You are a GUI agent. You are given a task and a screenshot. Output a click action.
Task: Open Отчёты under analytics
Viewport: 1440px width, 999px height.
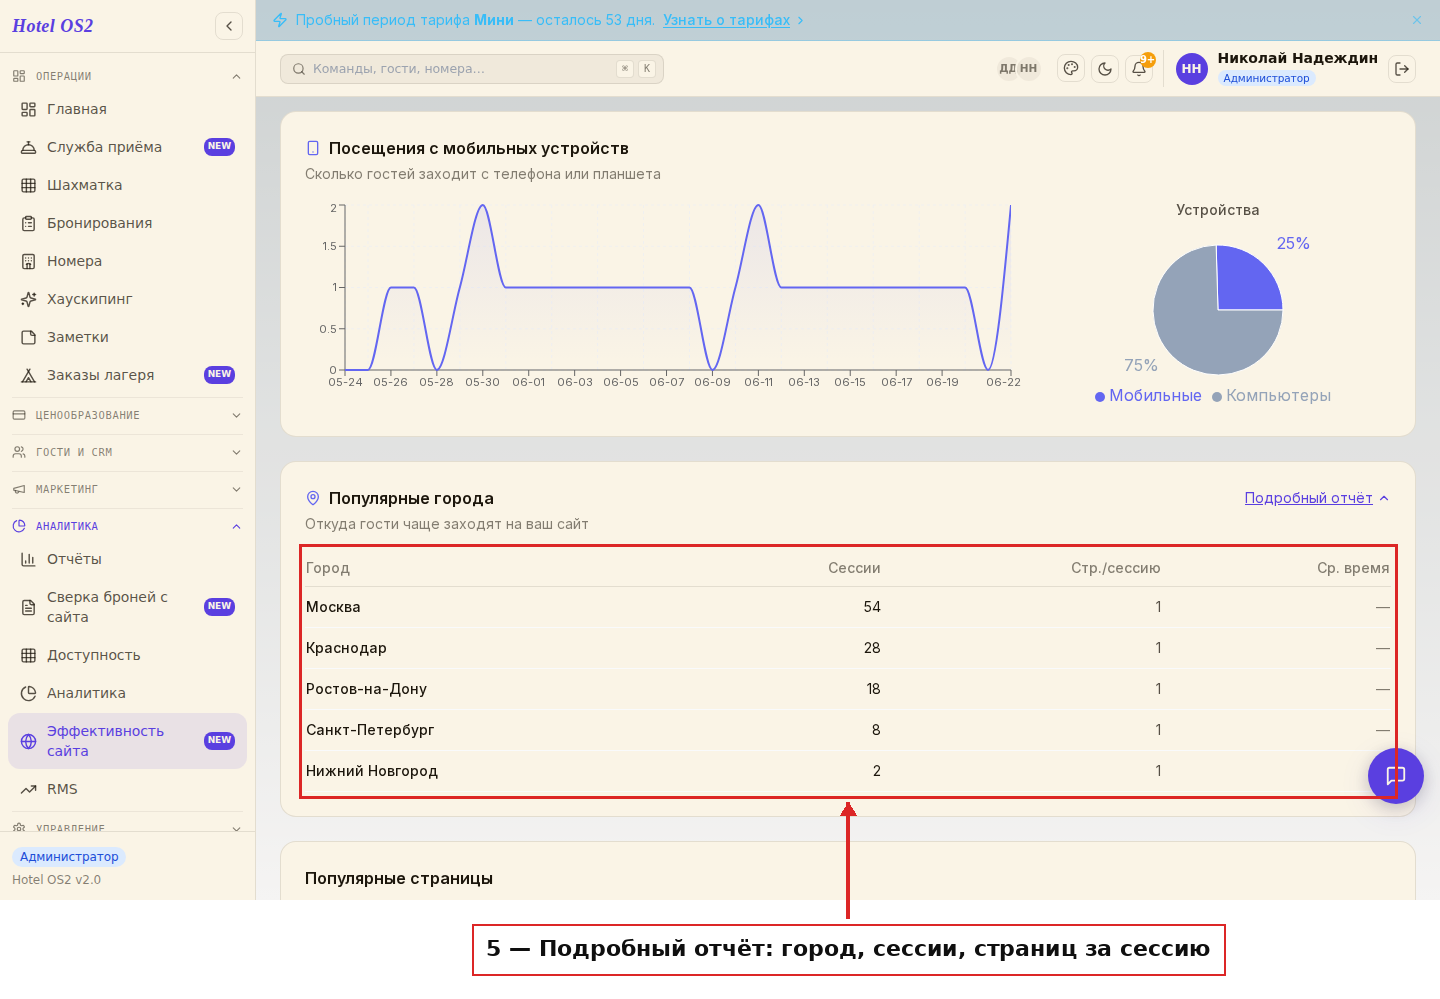[x=128, y=559]
